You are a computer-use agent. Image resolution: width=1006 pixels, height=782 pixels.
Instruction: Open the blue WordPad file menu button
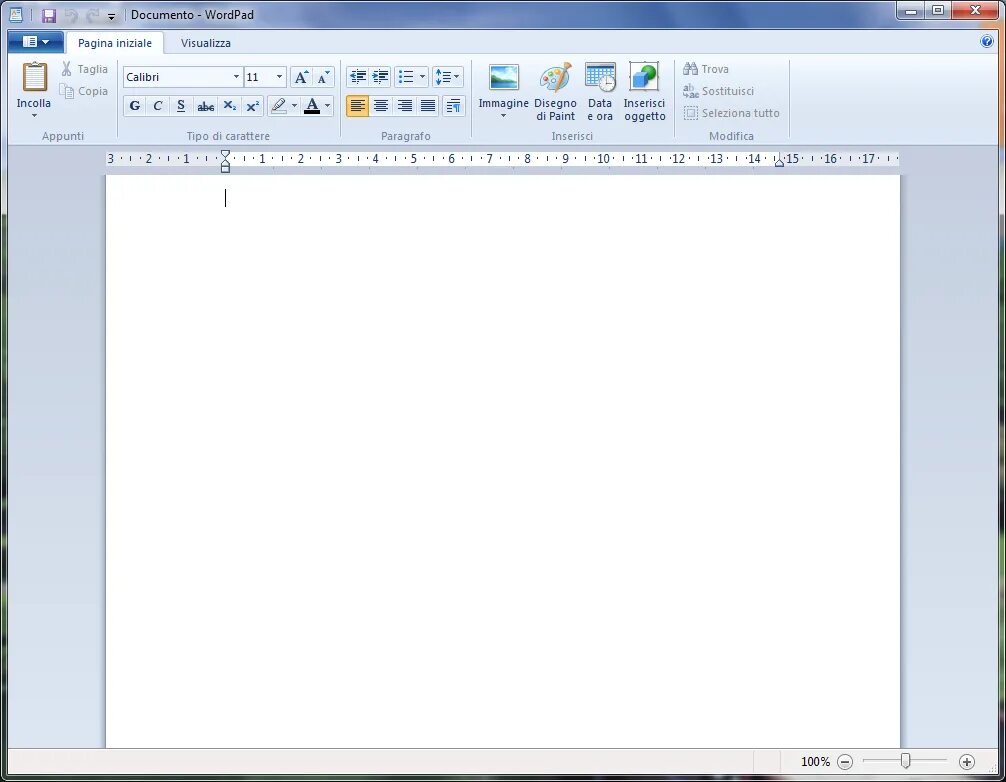point(36,42)
